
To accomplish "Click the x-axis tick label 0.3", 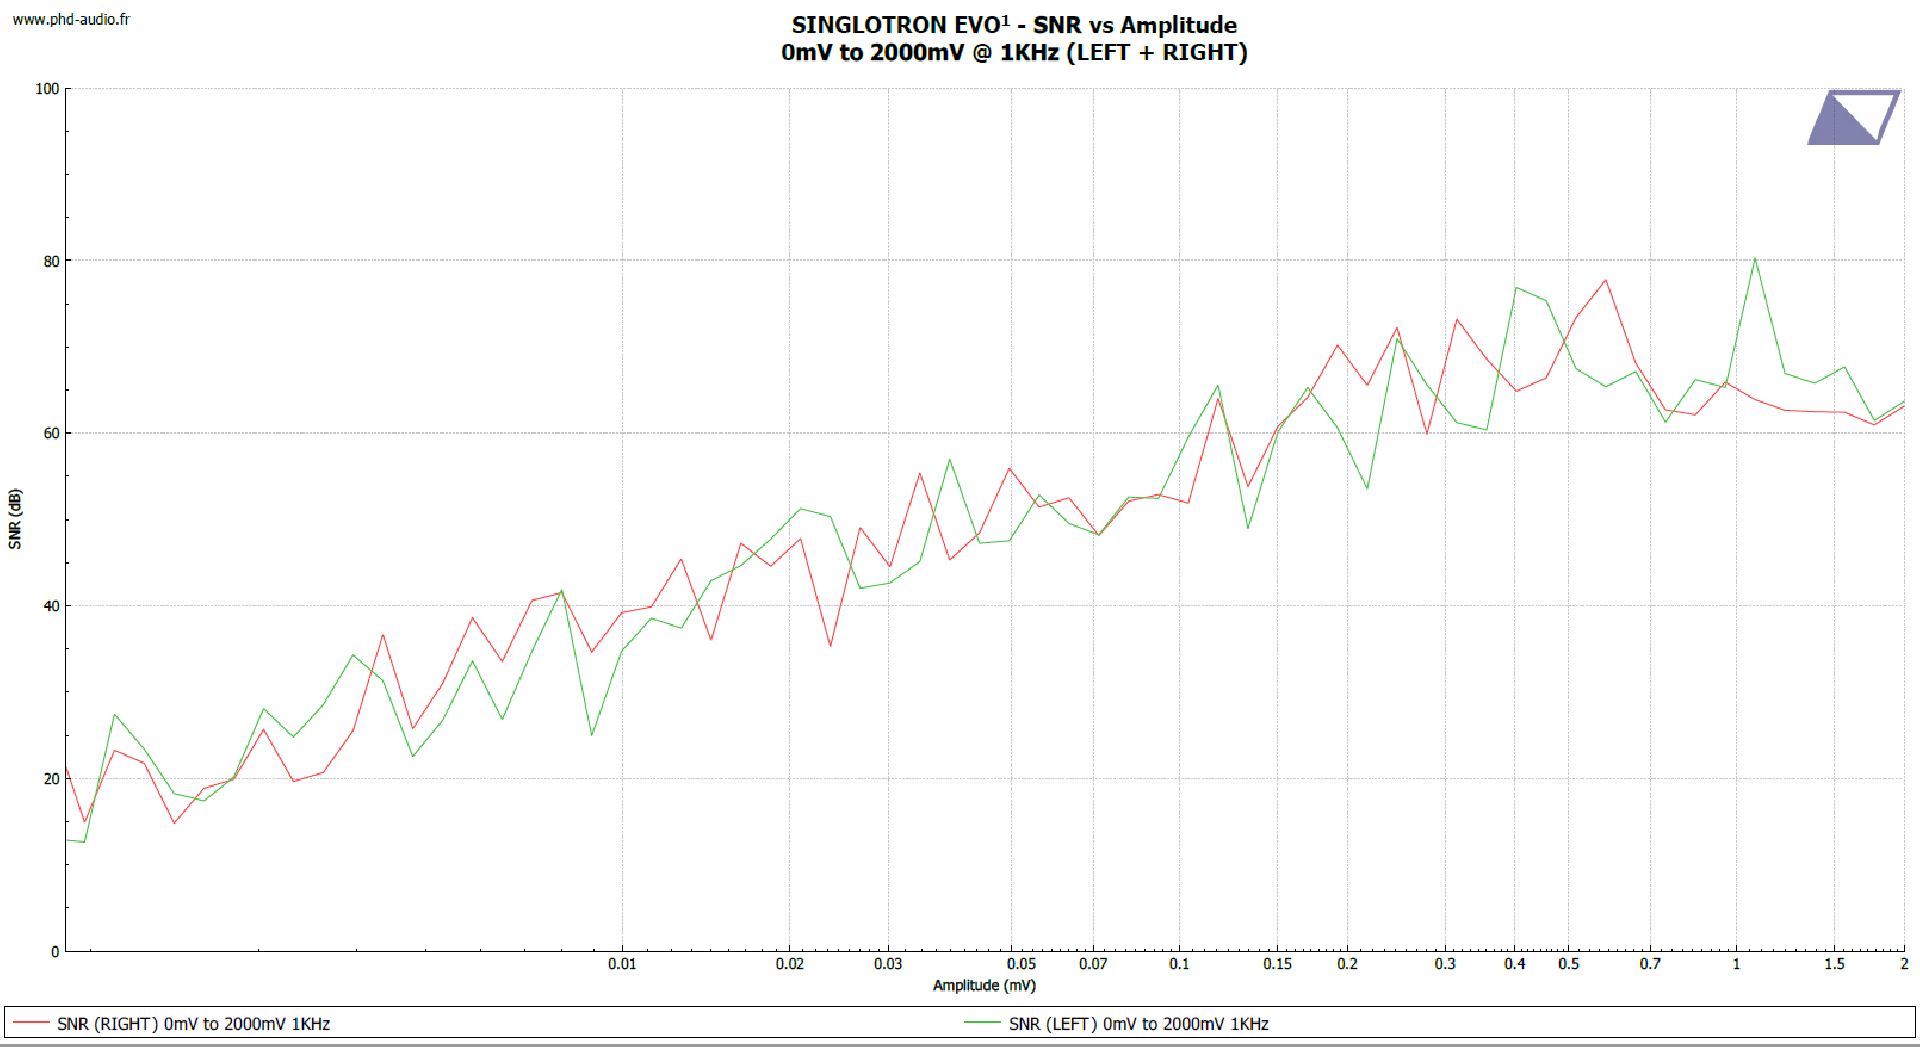I will click(1445, 964).
